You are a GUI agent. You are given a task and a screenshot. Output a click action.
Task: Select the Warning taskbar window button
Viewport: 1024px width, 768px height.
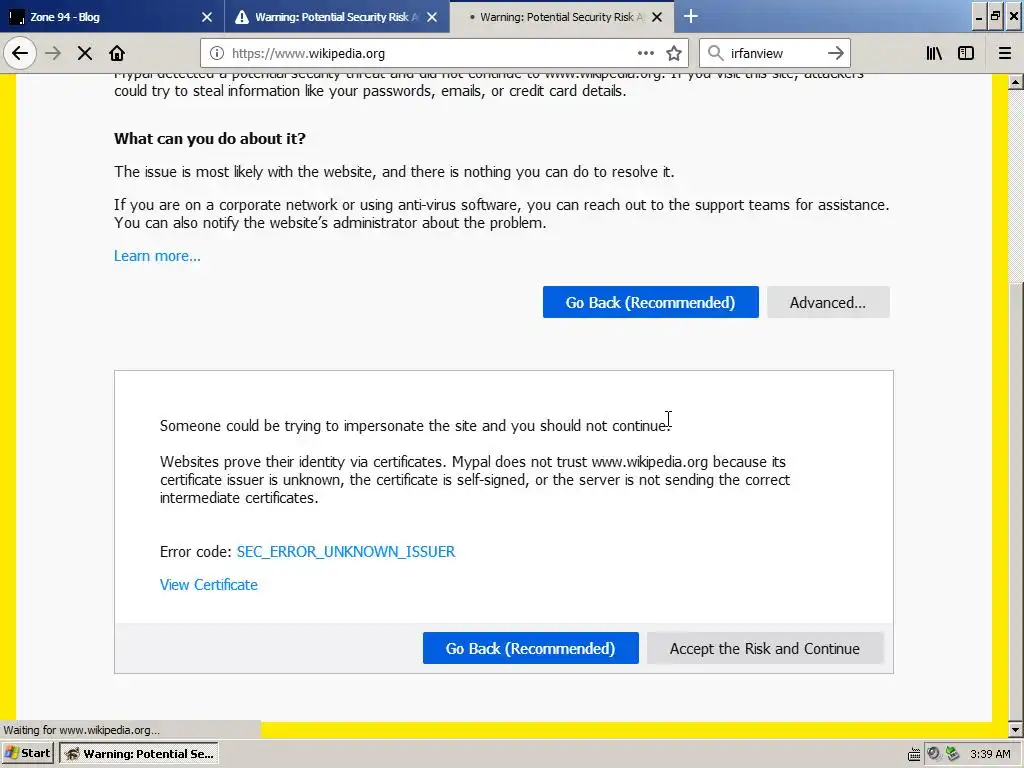point(139,754)
